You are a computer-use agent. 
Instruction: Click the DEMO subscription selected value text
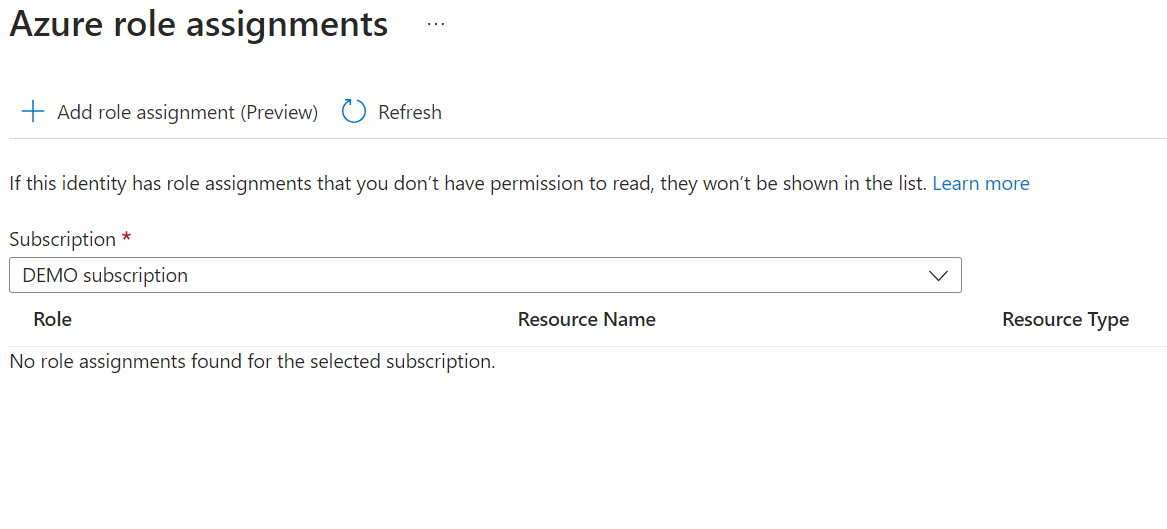coord(105,276)
